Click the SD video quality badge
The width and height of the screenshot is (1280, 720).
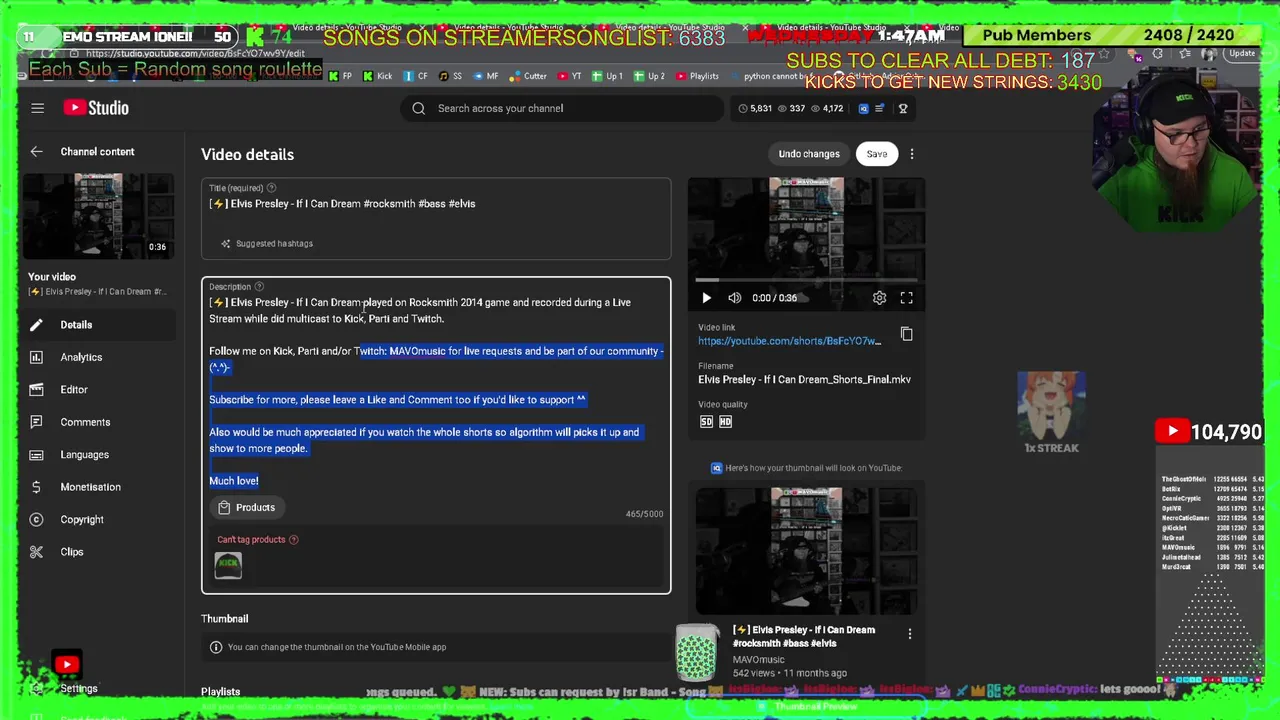click(706, 422)
